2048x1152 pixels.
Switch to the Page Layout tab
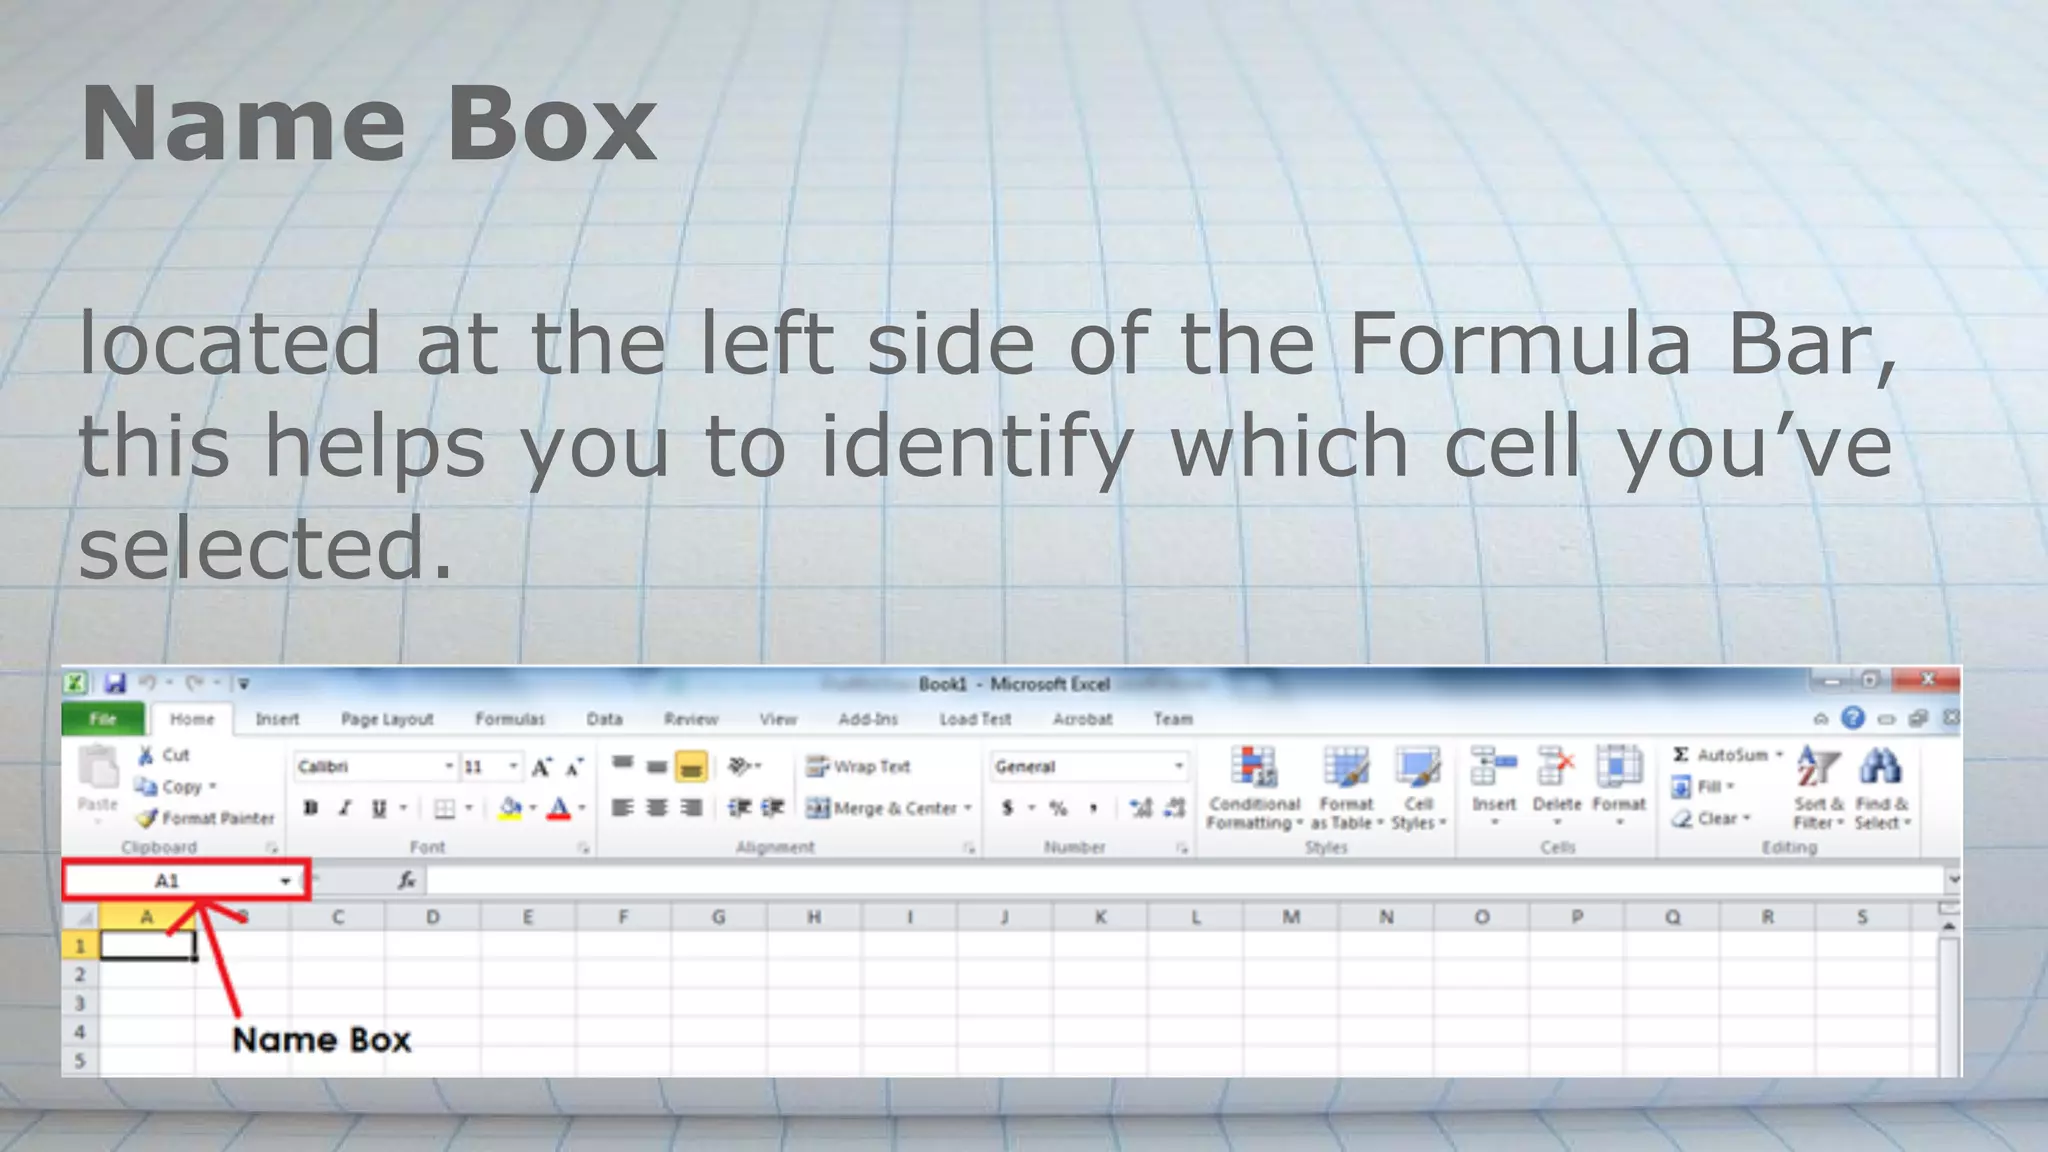(387, 719)
